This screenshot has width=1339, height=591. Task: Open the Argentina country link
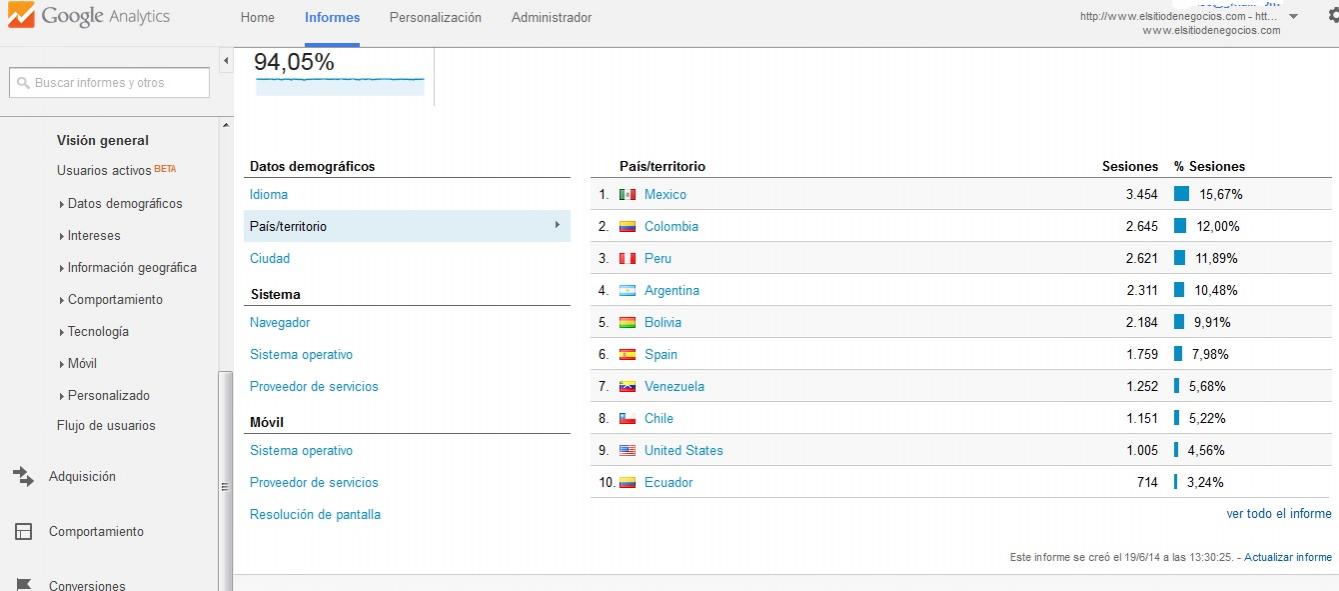(x=672, y=291)
